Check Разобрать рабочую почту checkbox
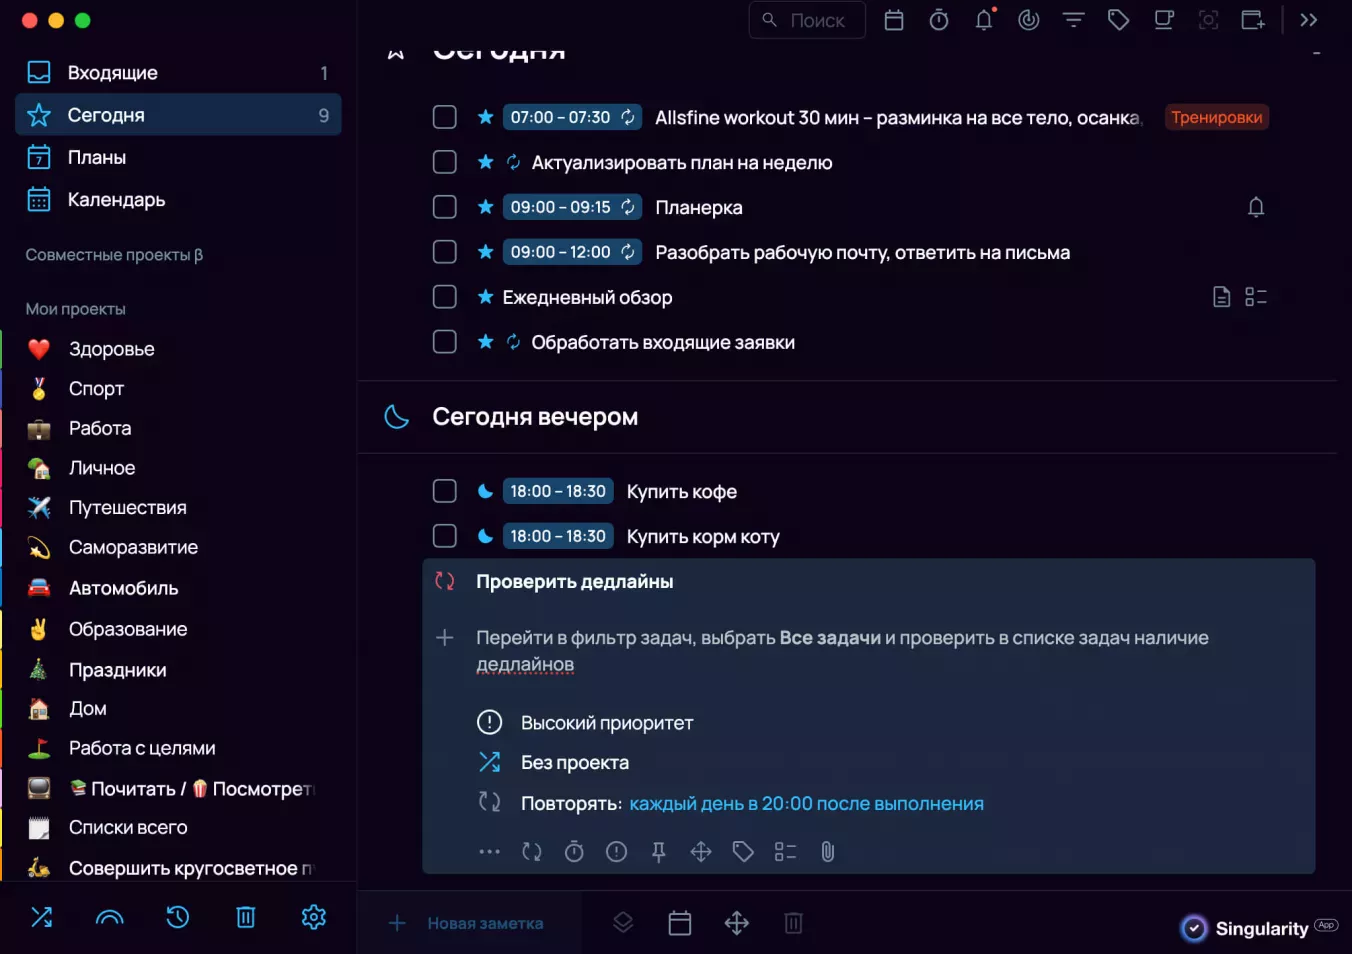 tap(445, 252)
